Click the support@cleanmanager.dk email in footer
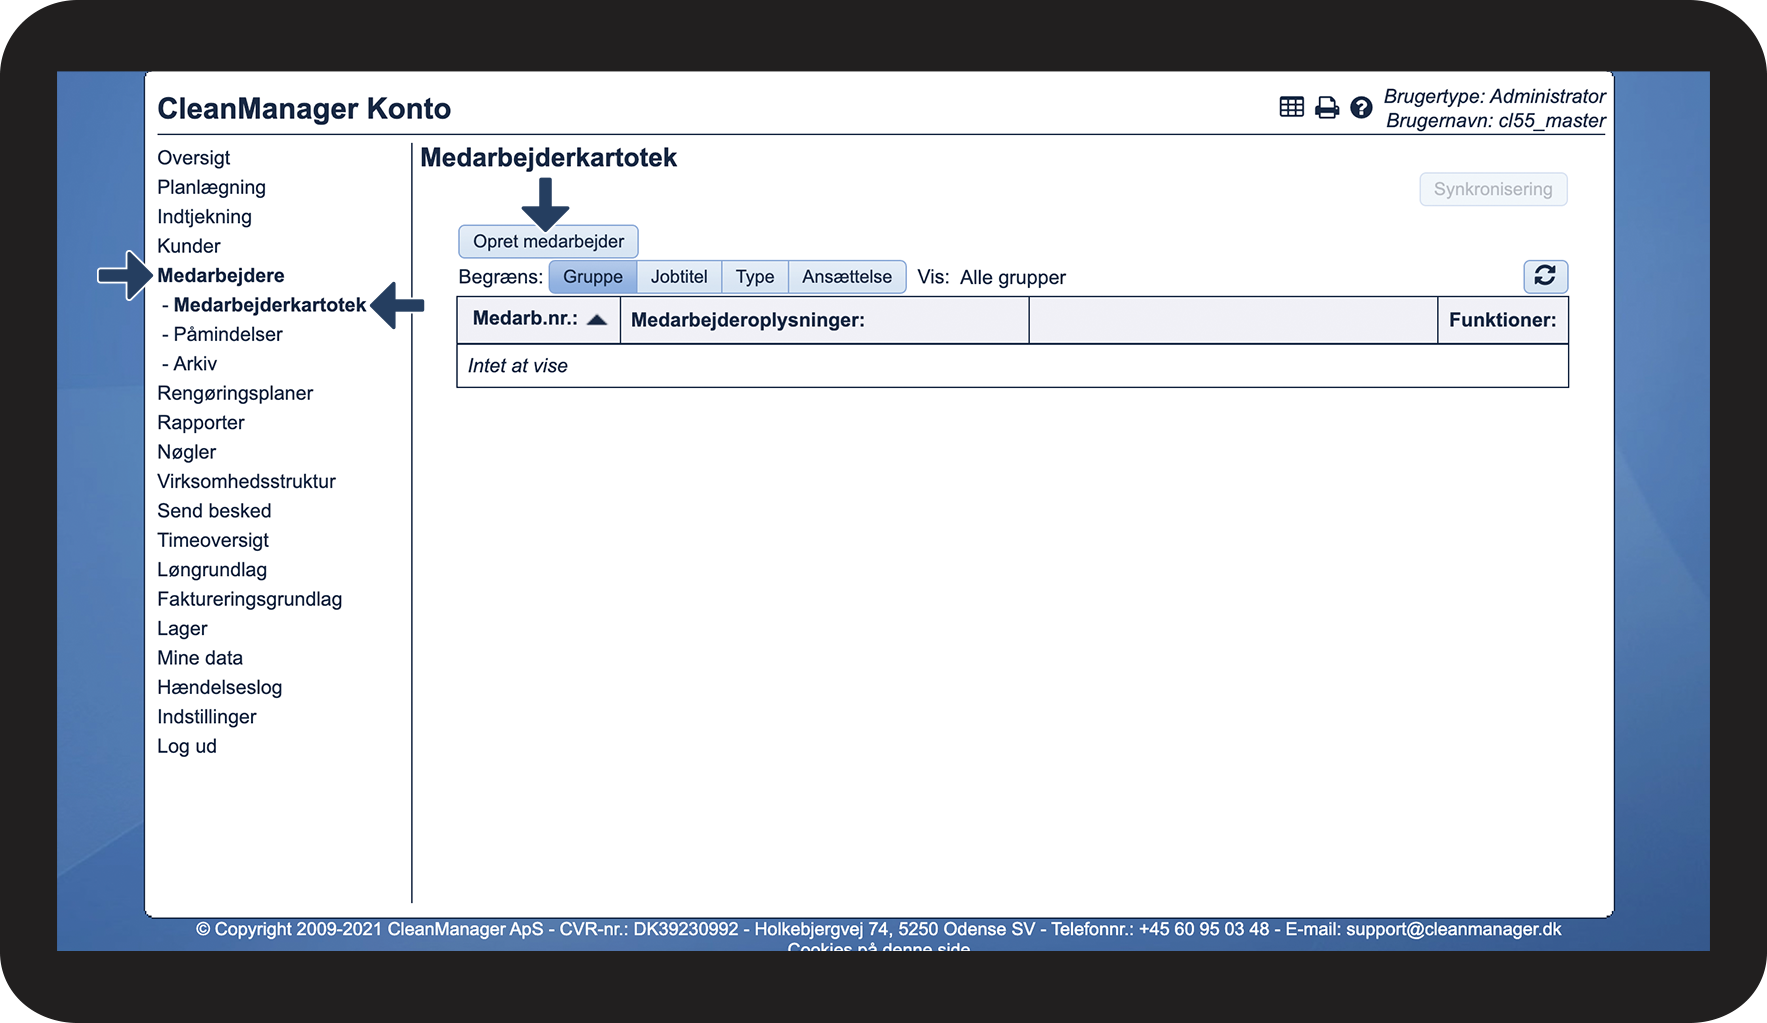1767x1023 pixels. pos(1454,929)
